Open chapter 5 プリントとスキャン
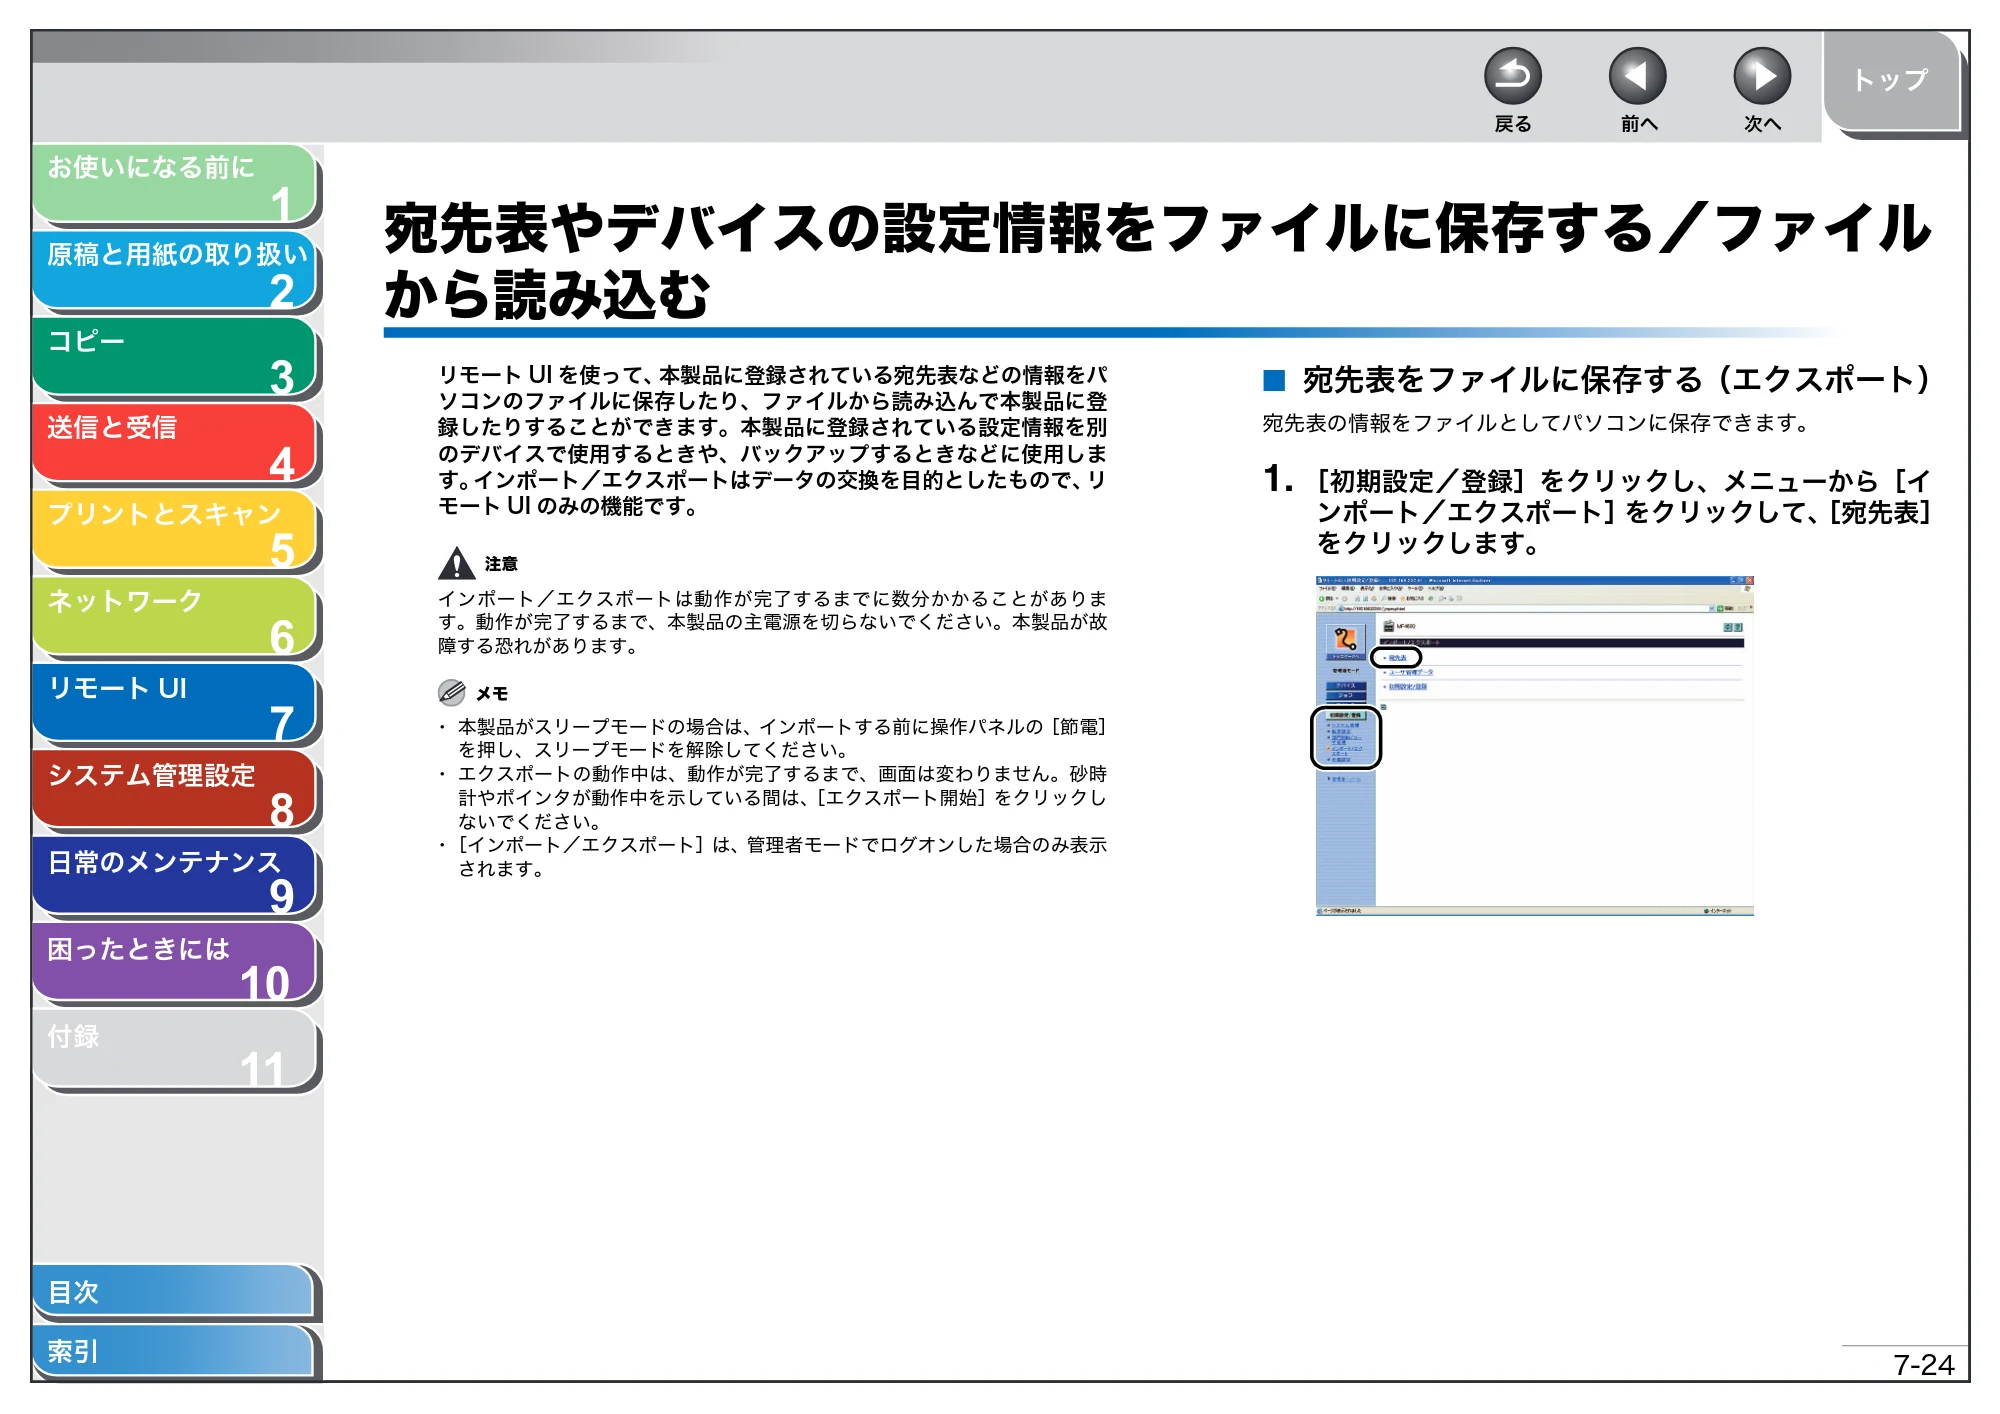This screenshot has height=1414, width=2000. click(175, 530)
